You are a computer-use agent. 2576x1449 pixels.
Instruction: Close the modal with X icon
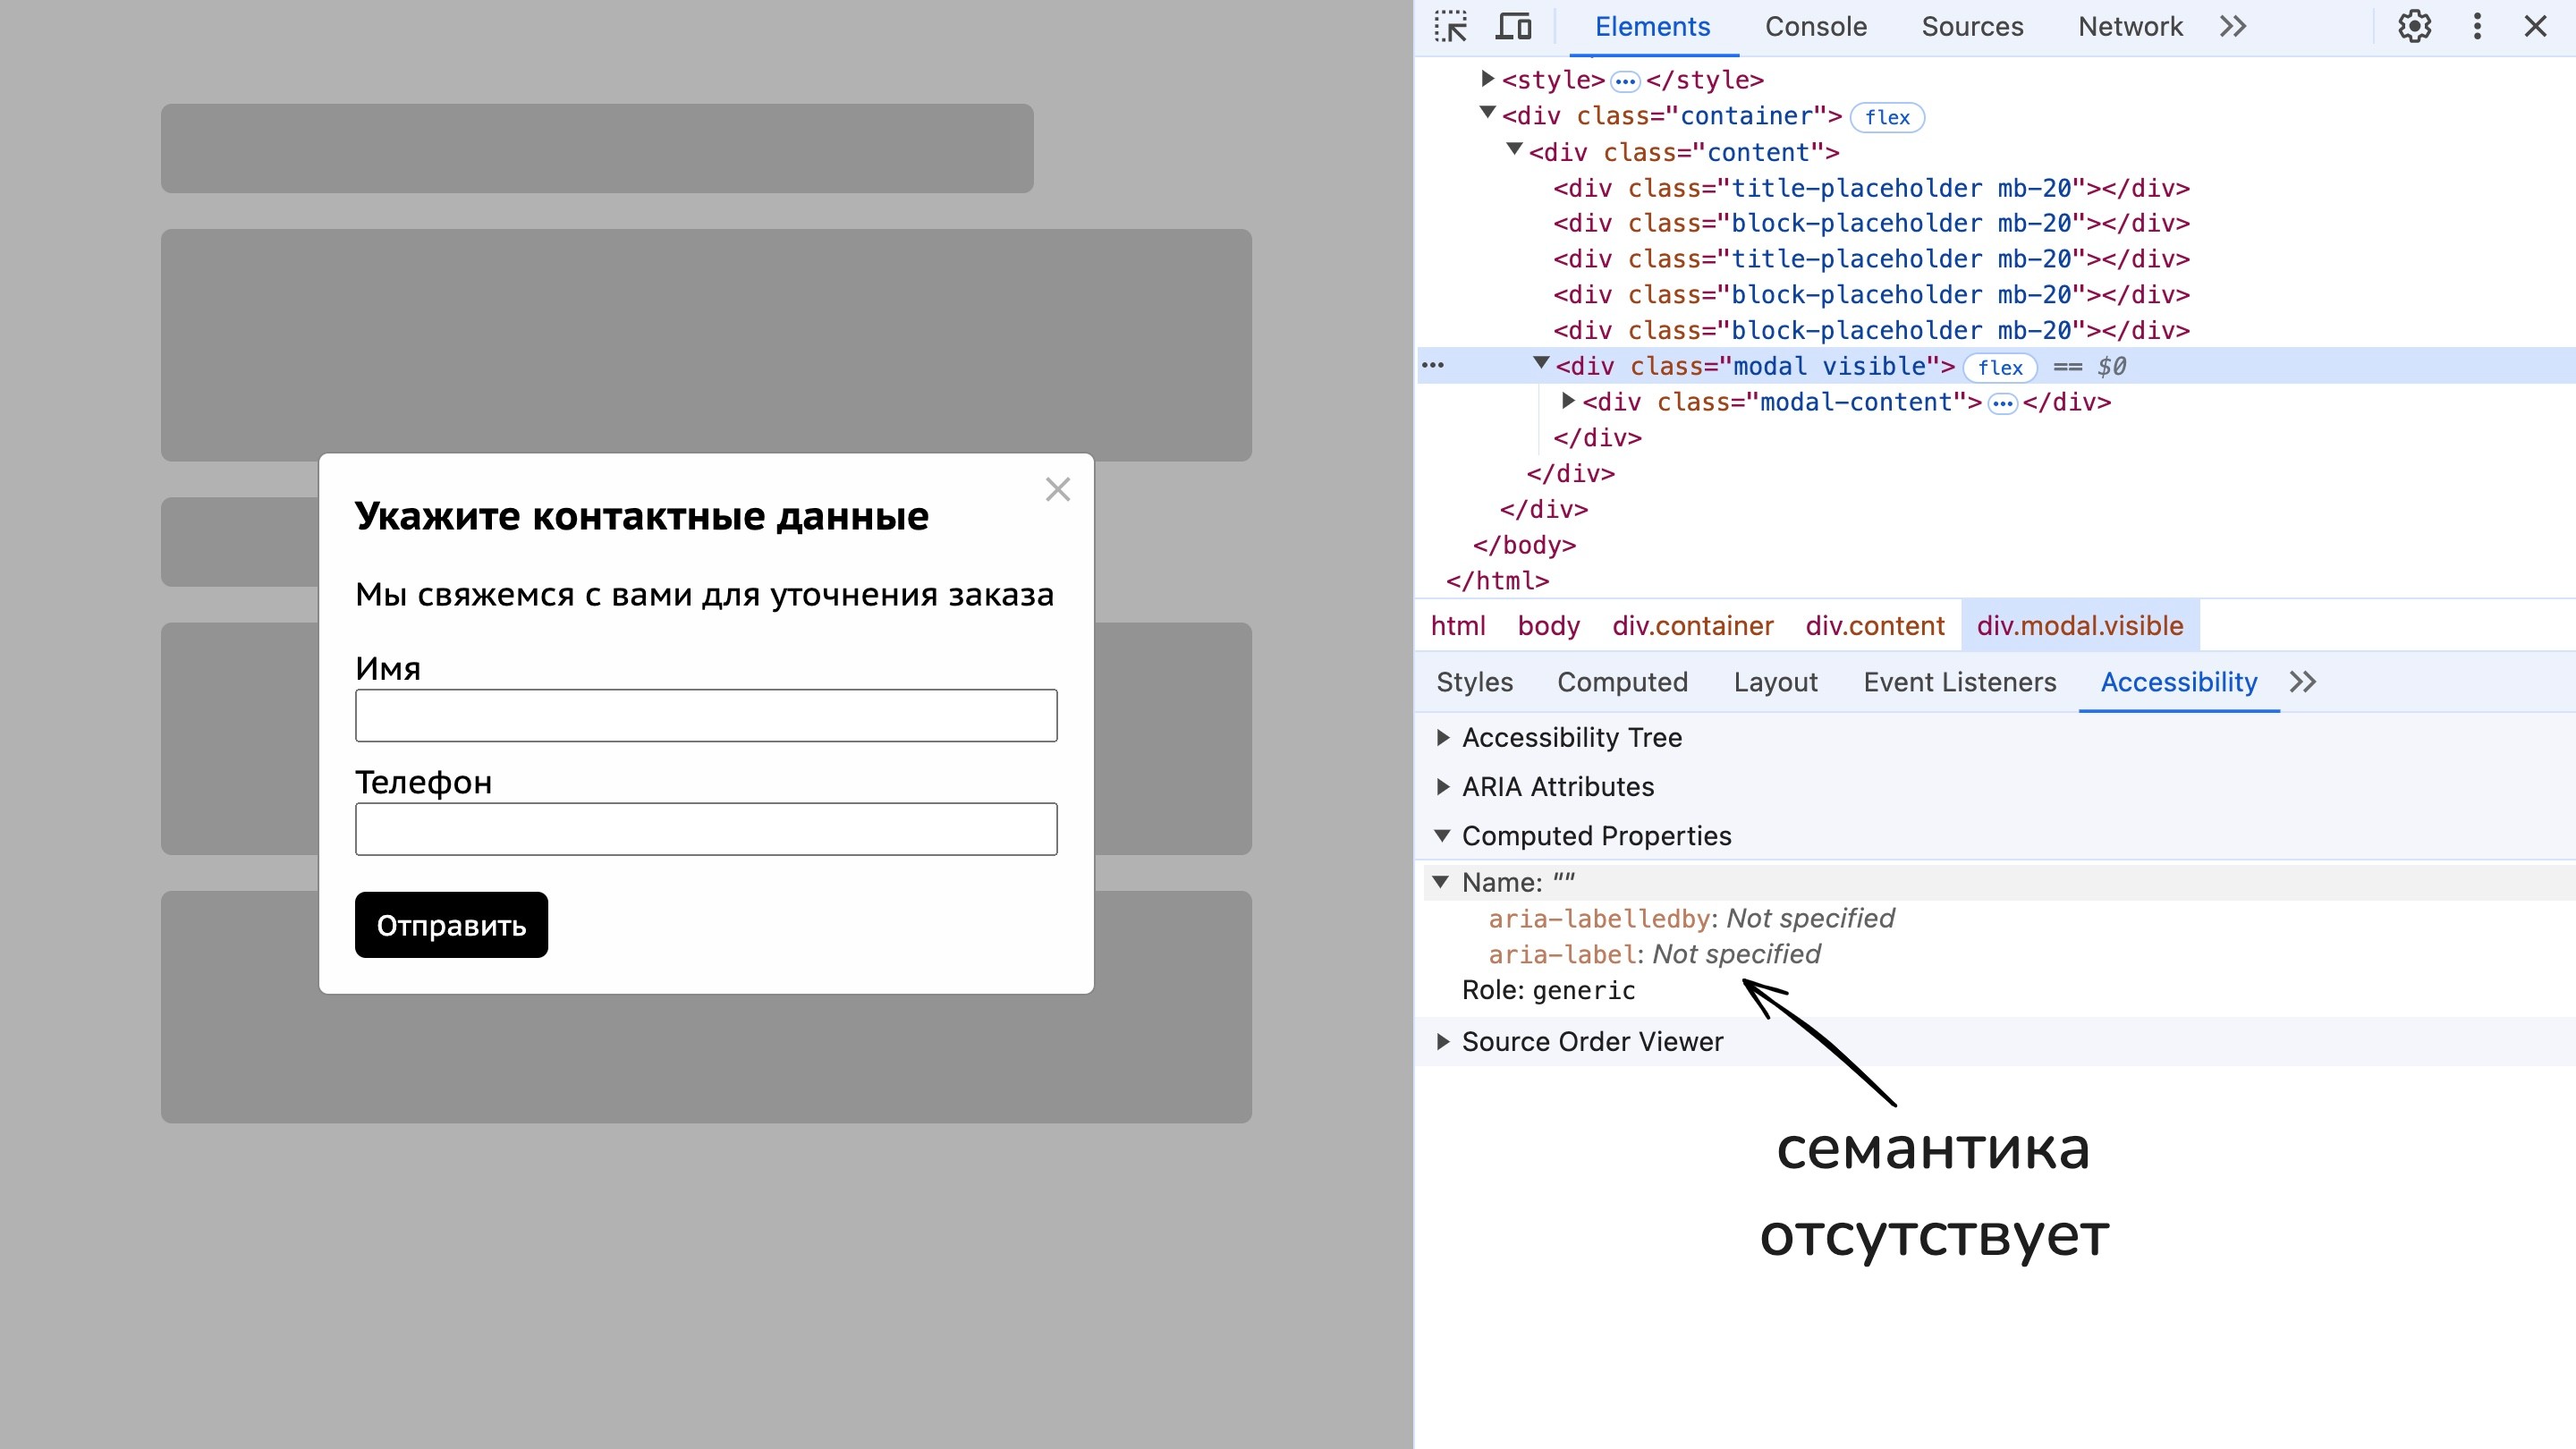point(1057,489)
